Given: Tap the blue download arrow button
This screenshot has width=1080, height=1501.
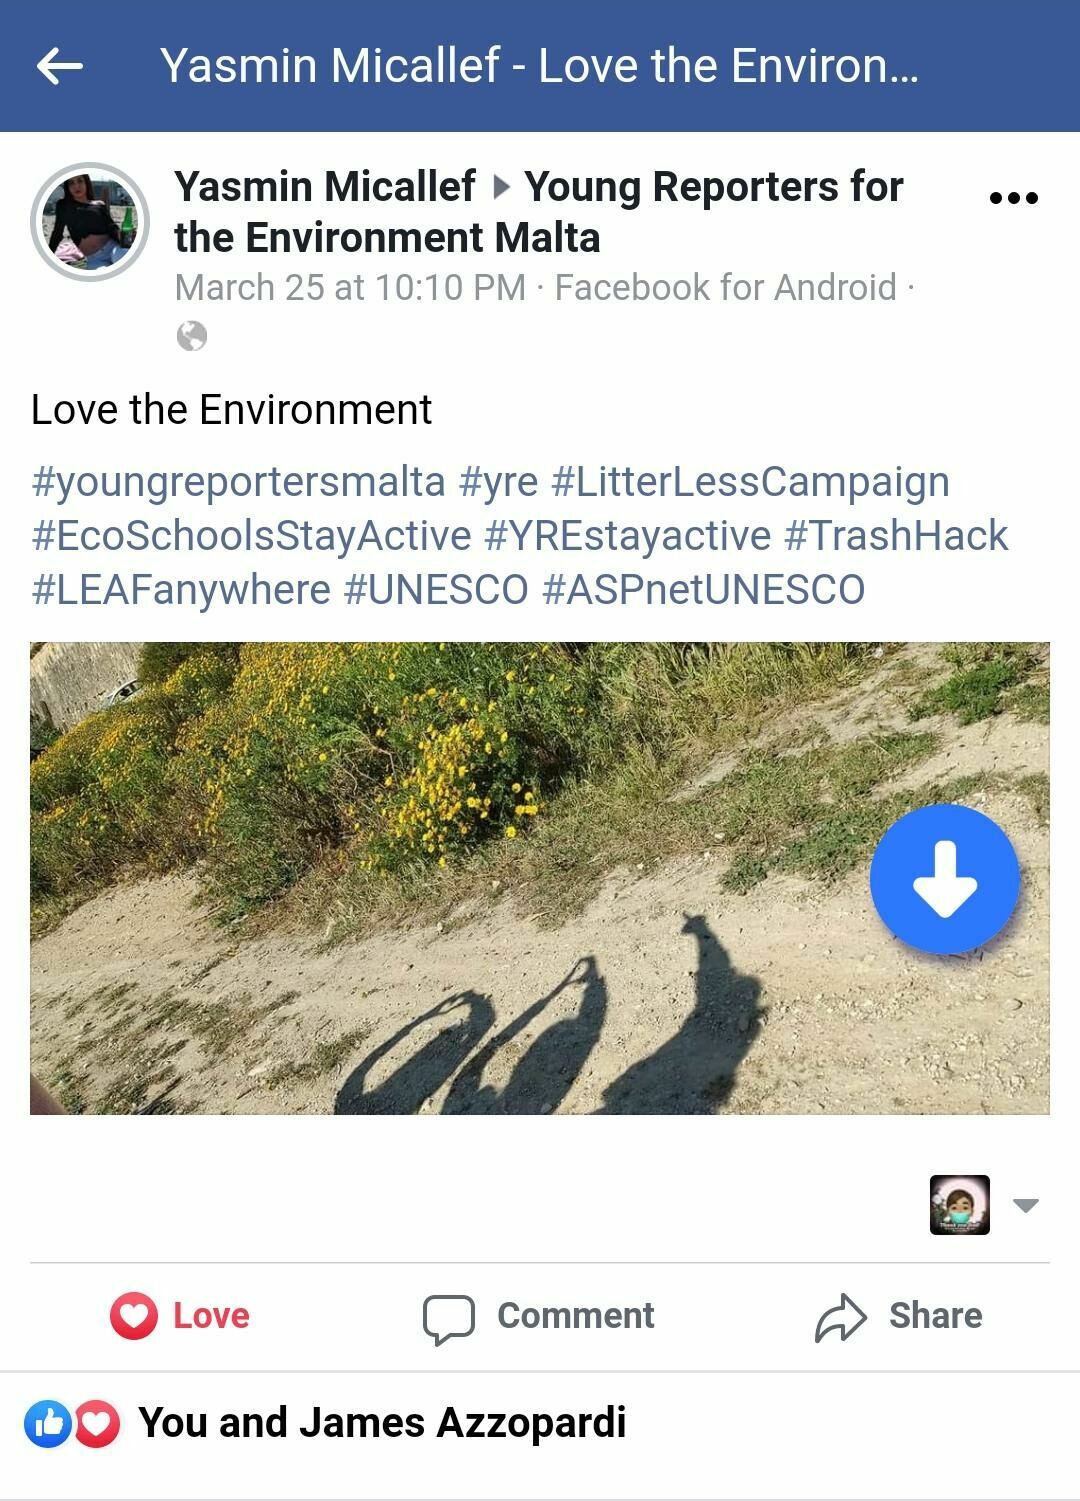Looking at the screenshot, I should click(944, 879).
